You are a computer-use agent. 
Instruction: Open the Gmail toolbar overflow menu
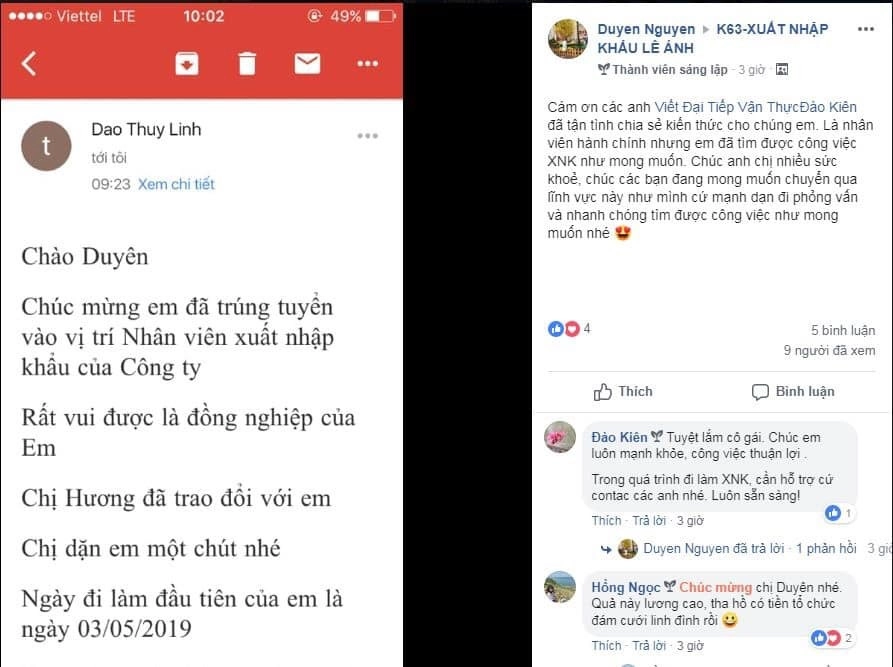point(367,63)
